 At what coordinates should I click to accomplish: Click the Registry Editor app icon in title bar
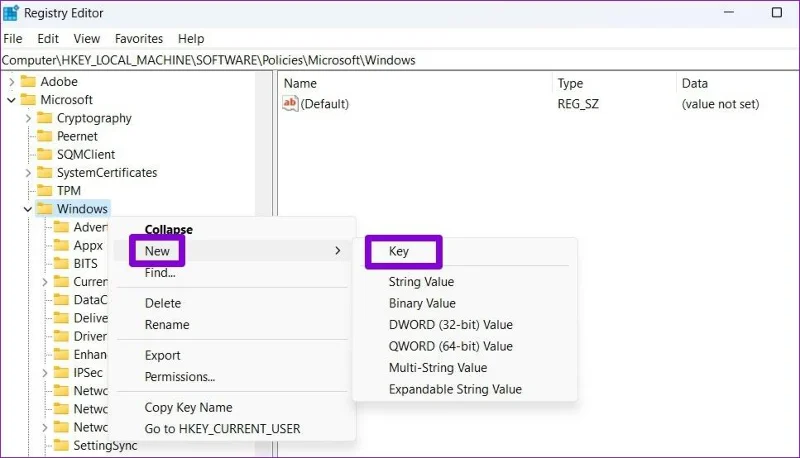(10, 13)
